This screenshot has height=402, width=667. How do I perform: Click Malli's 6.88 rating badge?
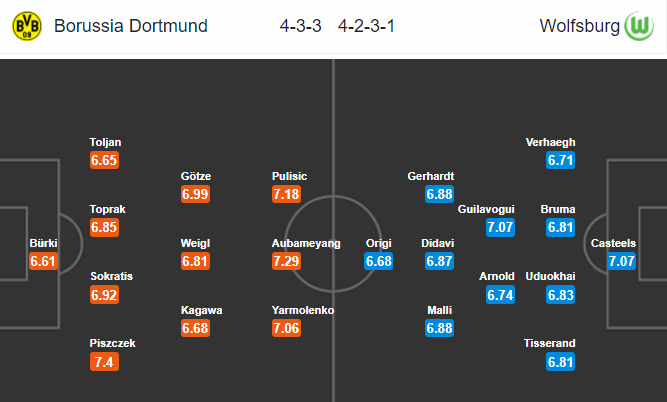click(x=439, y=328)
